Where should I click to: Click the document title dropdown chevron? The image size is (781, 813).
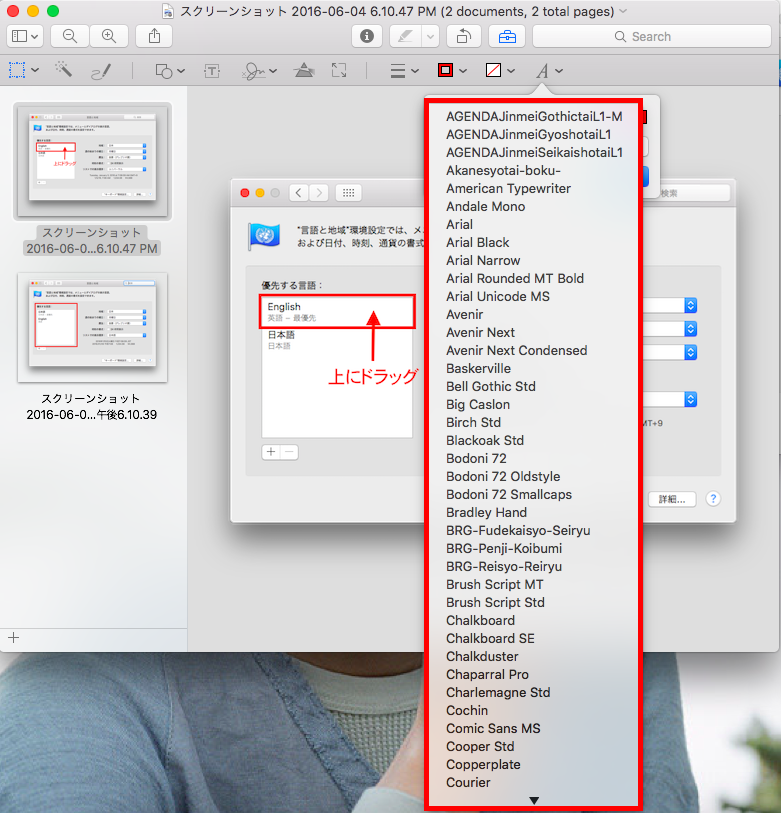(623, 11)
